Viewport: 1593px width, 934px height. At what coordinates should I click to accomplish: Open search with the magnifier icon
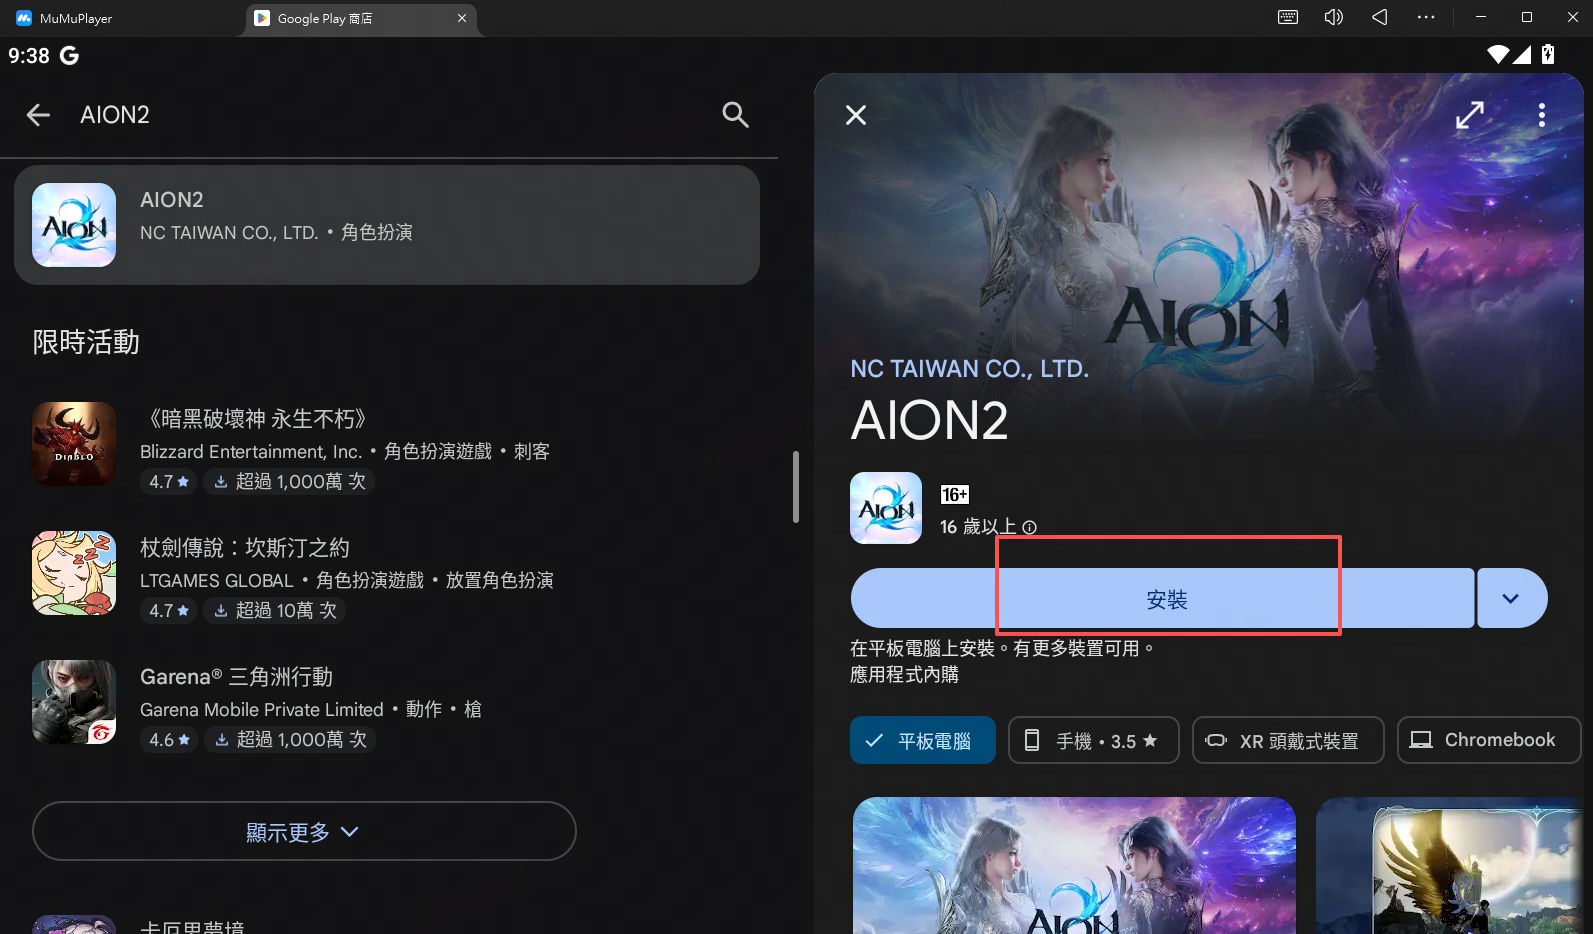(735, 115)
